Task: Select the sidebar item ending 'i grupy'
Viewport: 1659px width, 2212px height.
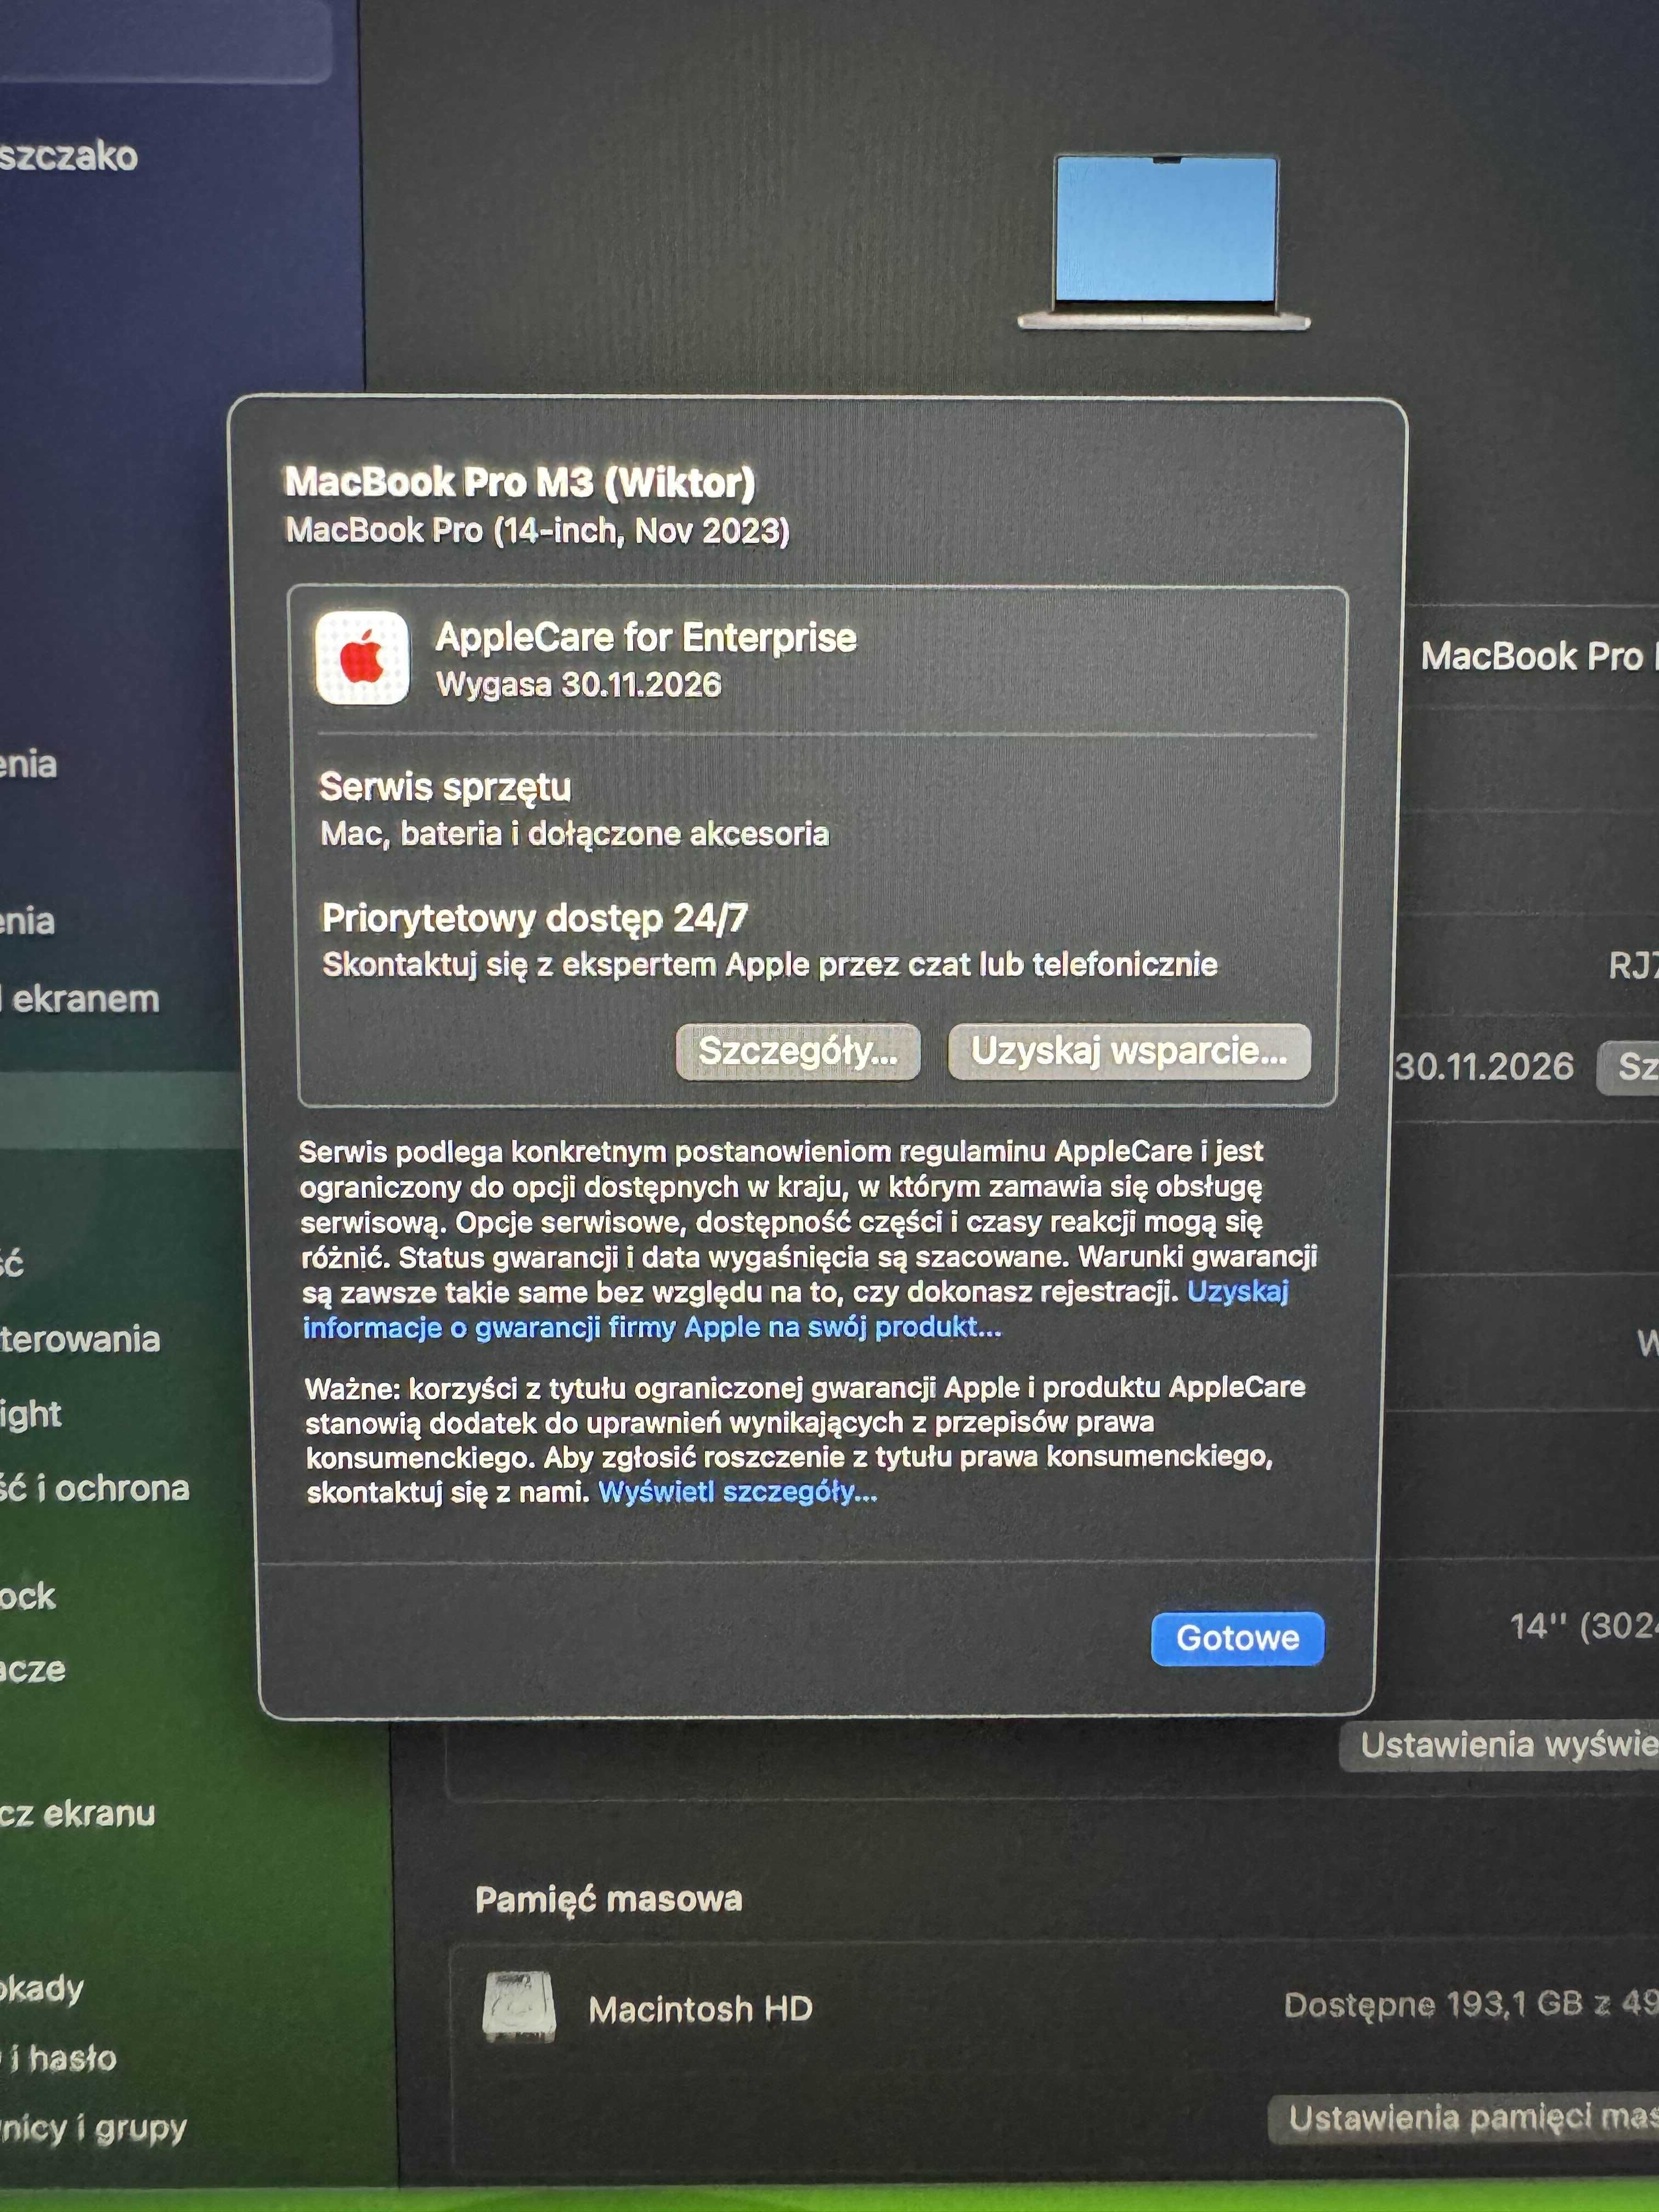Action: tap(93, 2128)
